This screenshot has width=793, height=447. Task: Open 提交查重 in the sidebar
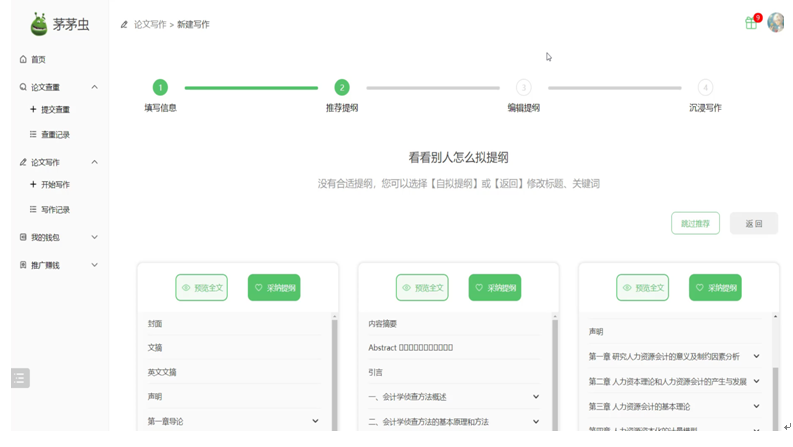55,110
